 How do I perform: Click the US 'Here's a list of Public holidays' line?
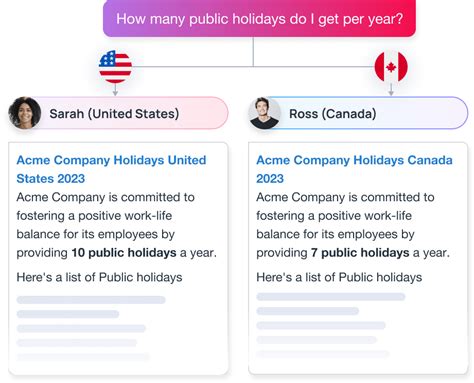(x=99, y=277)
